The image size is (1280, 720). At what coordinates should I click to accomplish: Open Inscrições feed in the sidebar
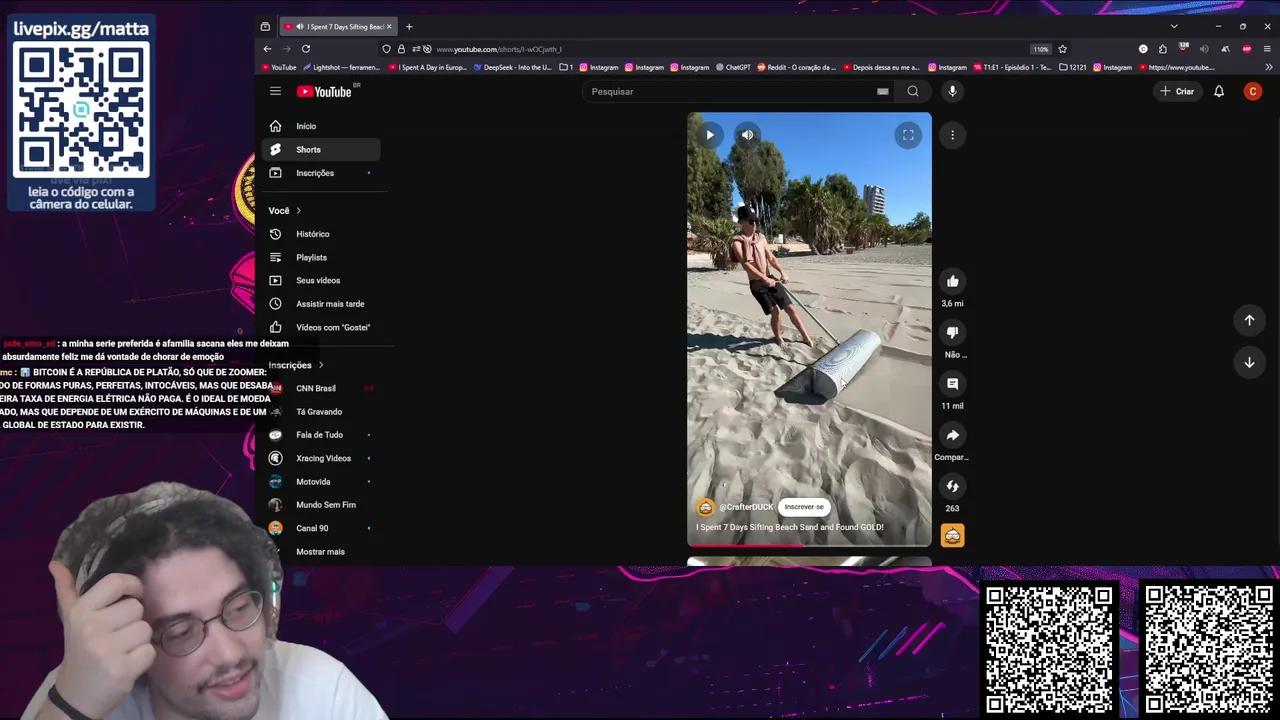pyautogui.click(x=321, y=173)
